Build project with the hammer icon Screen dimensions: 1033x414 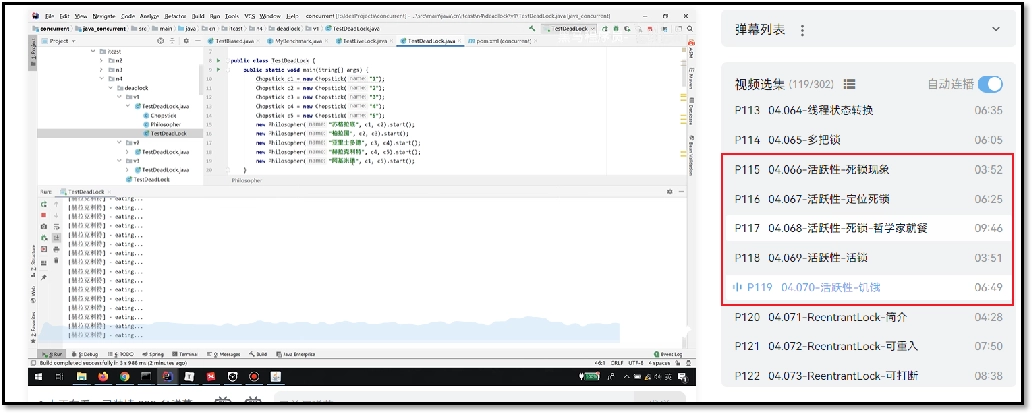[532, 29]
